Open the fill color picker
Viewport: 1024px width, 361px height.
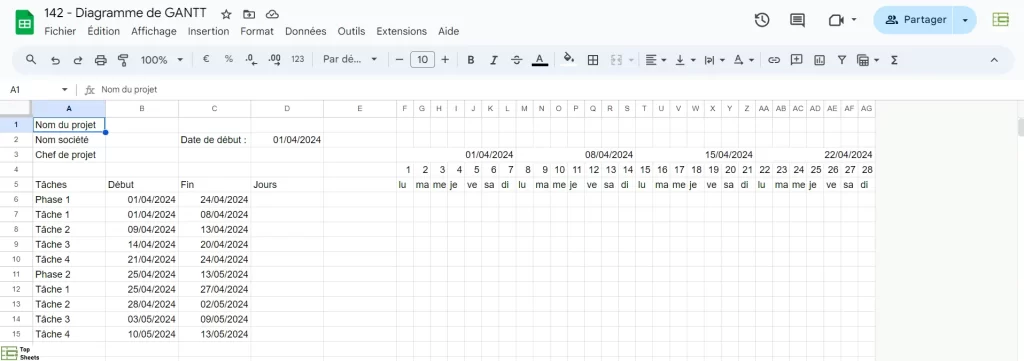click(x=569, y=59)
